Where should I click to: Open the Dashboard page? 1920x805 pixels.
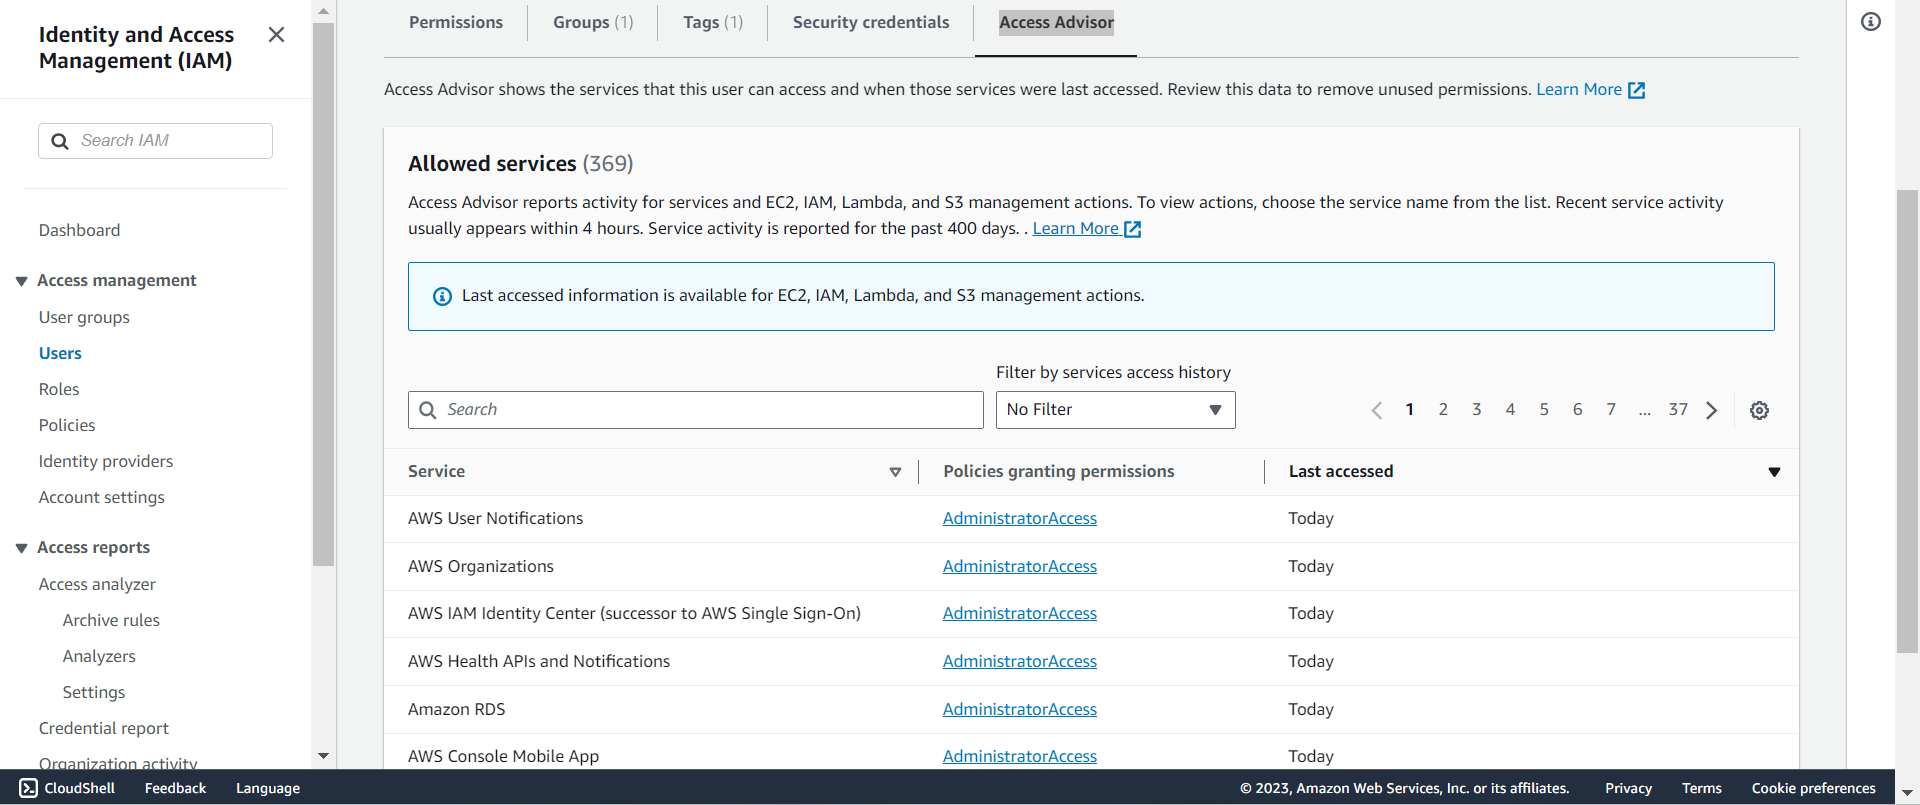[79, 230]
